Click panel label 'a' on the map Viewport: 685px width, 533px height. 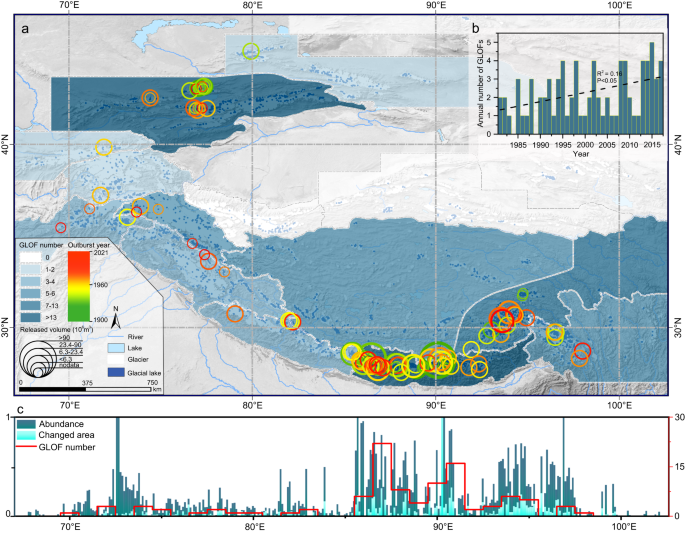(25, 29)
